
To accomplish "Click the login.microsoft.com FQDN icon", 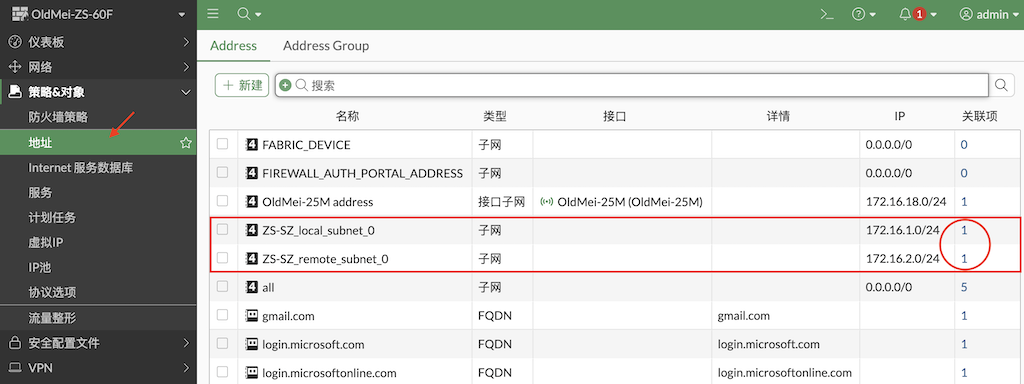I will (x=251, y=344).
